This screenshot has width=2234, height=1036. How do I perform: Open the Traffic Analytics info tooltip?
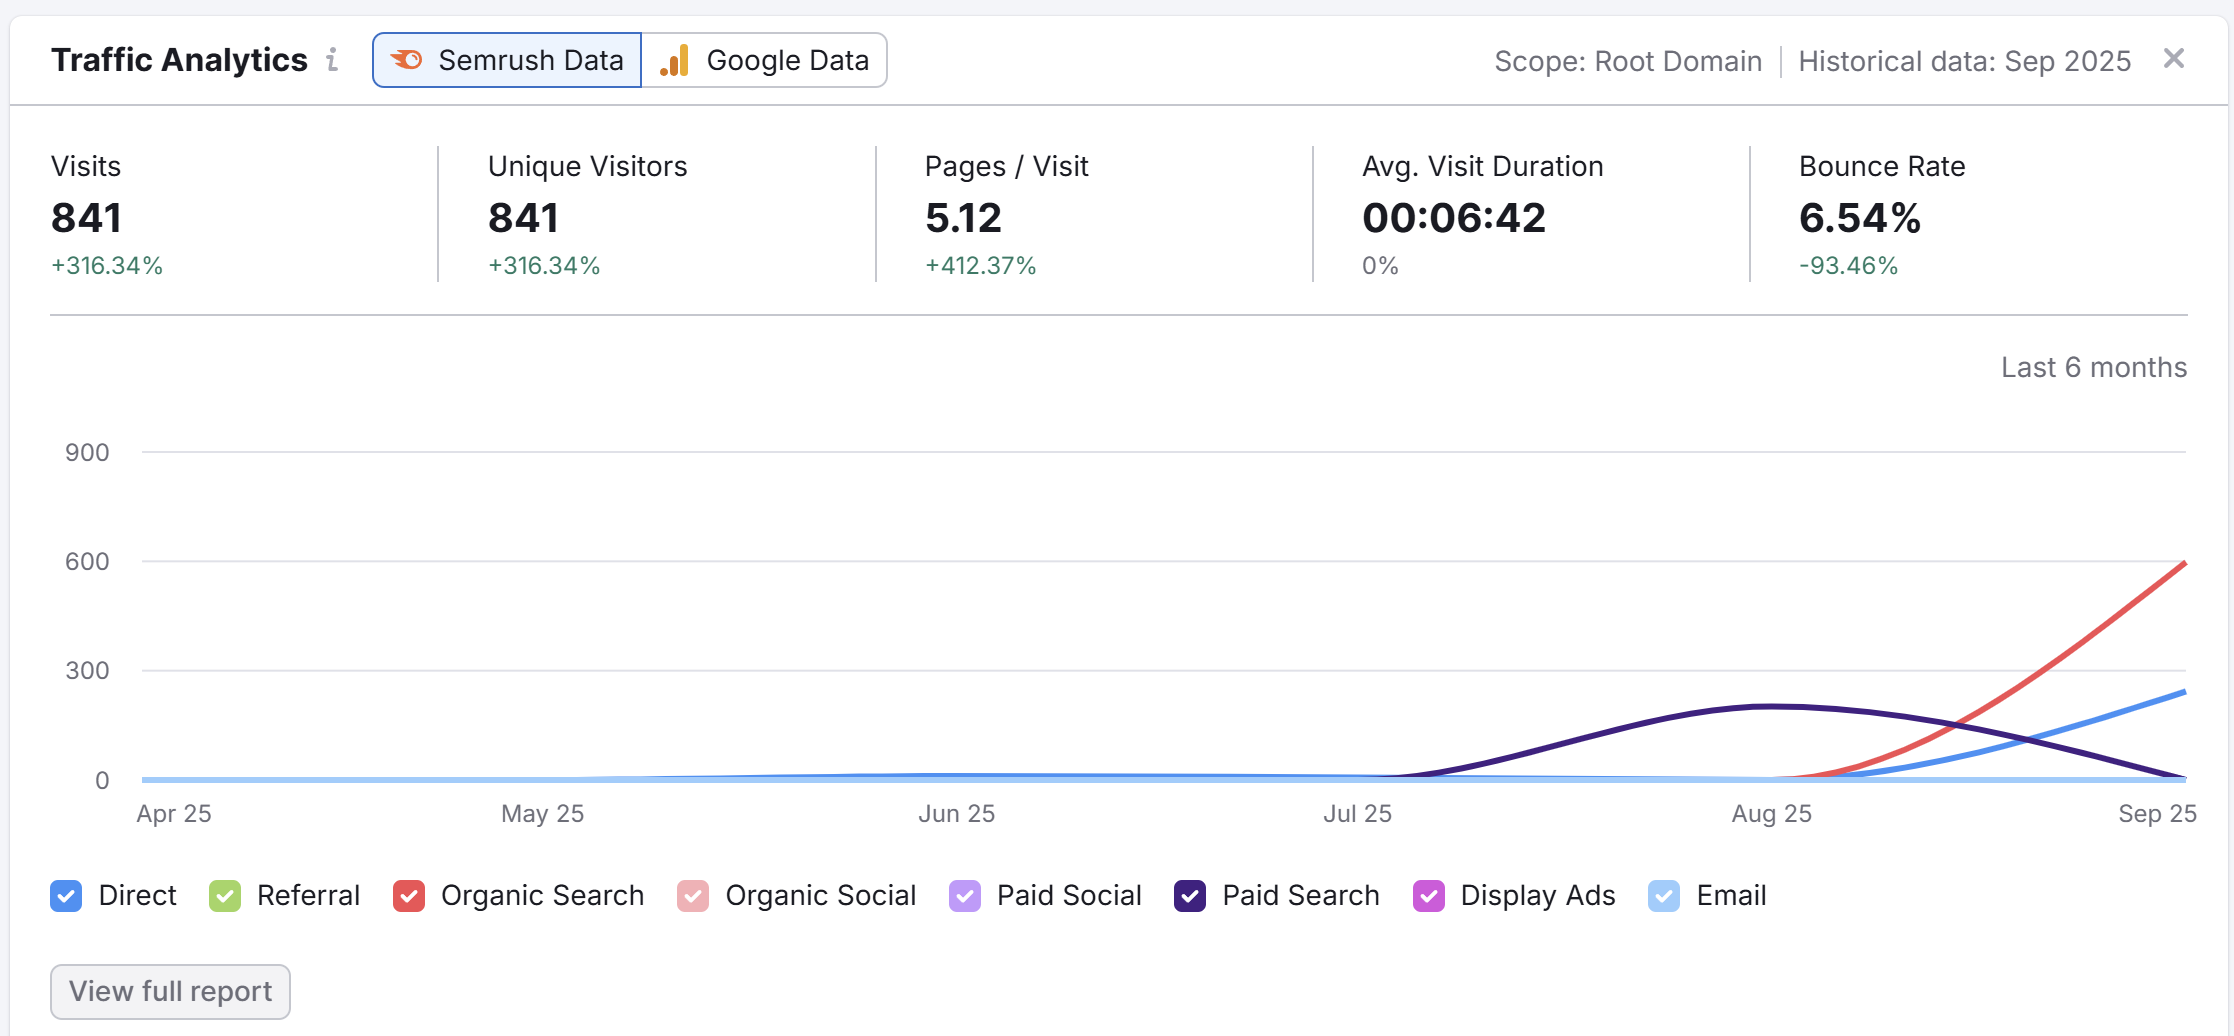click(x=331, y=60)
